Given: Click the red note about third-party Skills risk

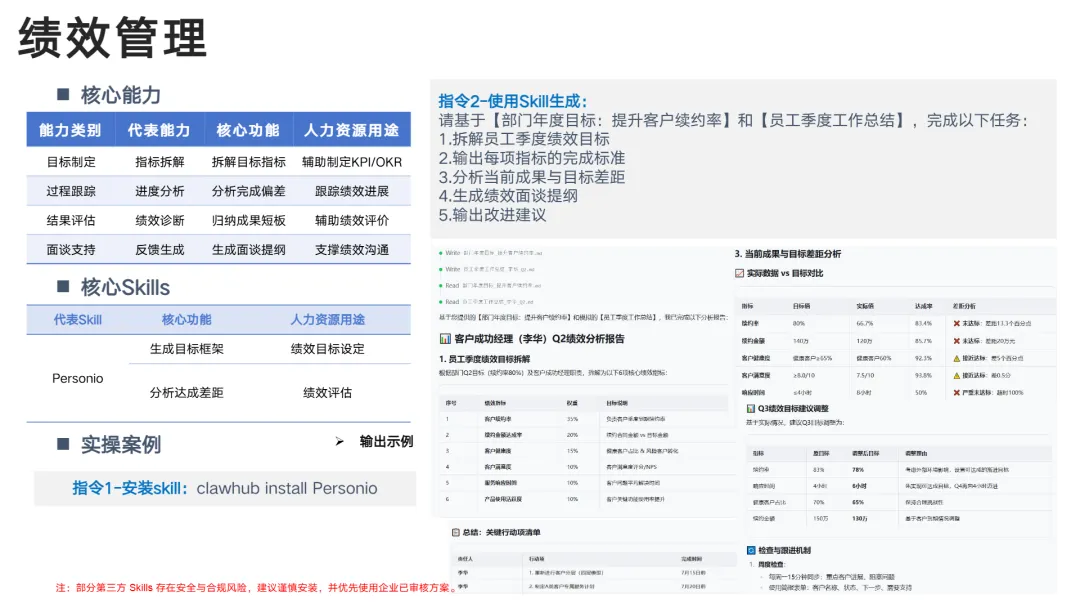Looking at the screenshot, I should tap(256, 587).
